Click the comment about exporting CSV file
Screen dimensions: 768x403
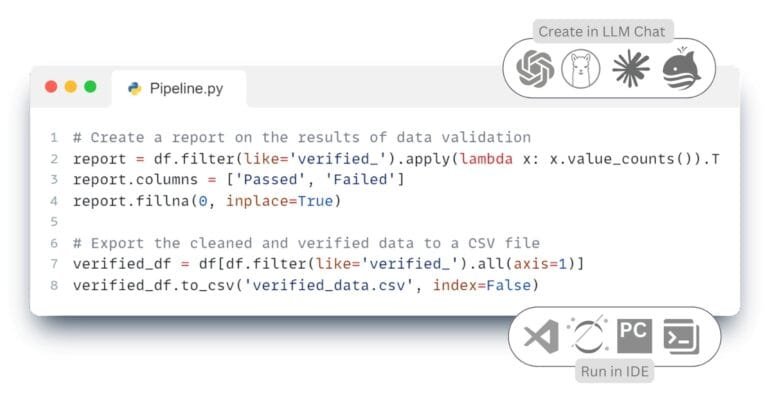pos(306,243)
